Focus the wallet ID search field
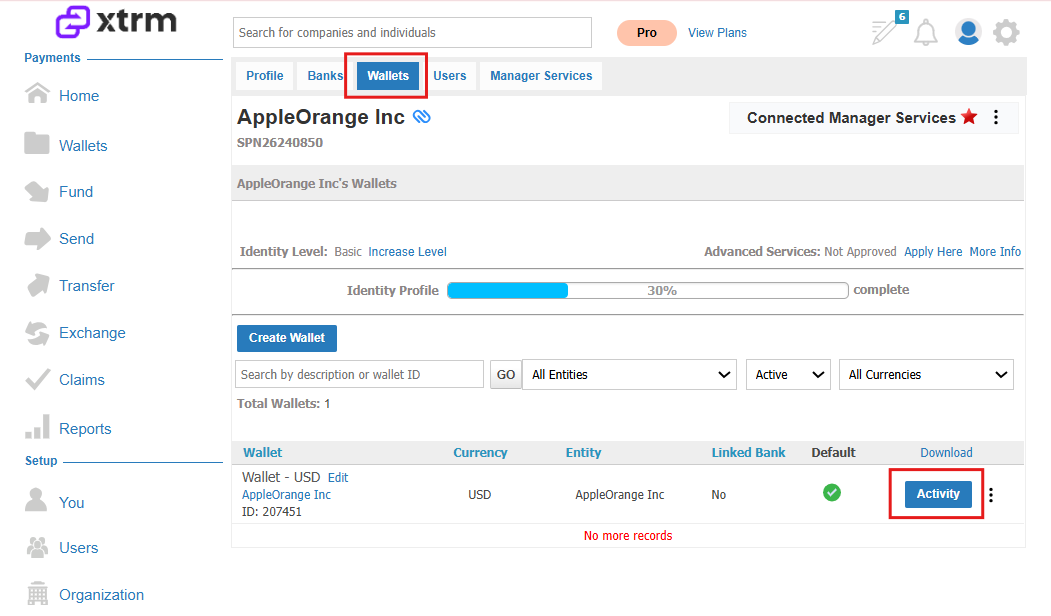 [359, 375]
